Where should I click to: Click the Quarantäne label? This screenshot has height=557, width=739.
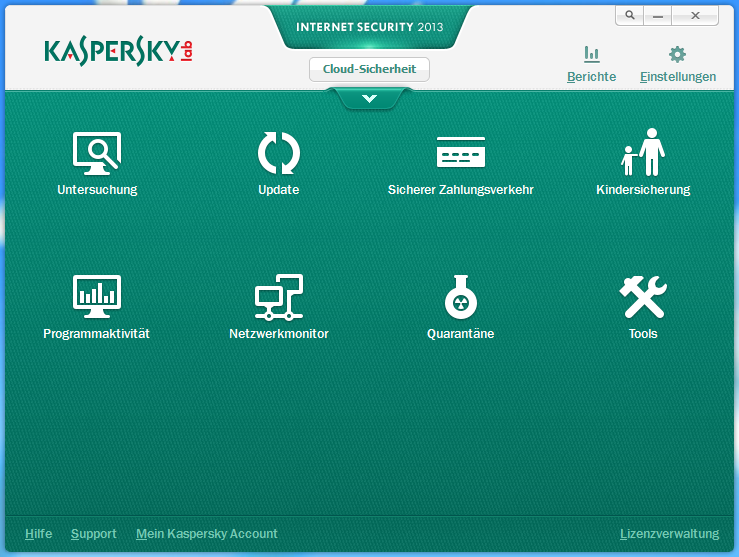tap(460, 334)
